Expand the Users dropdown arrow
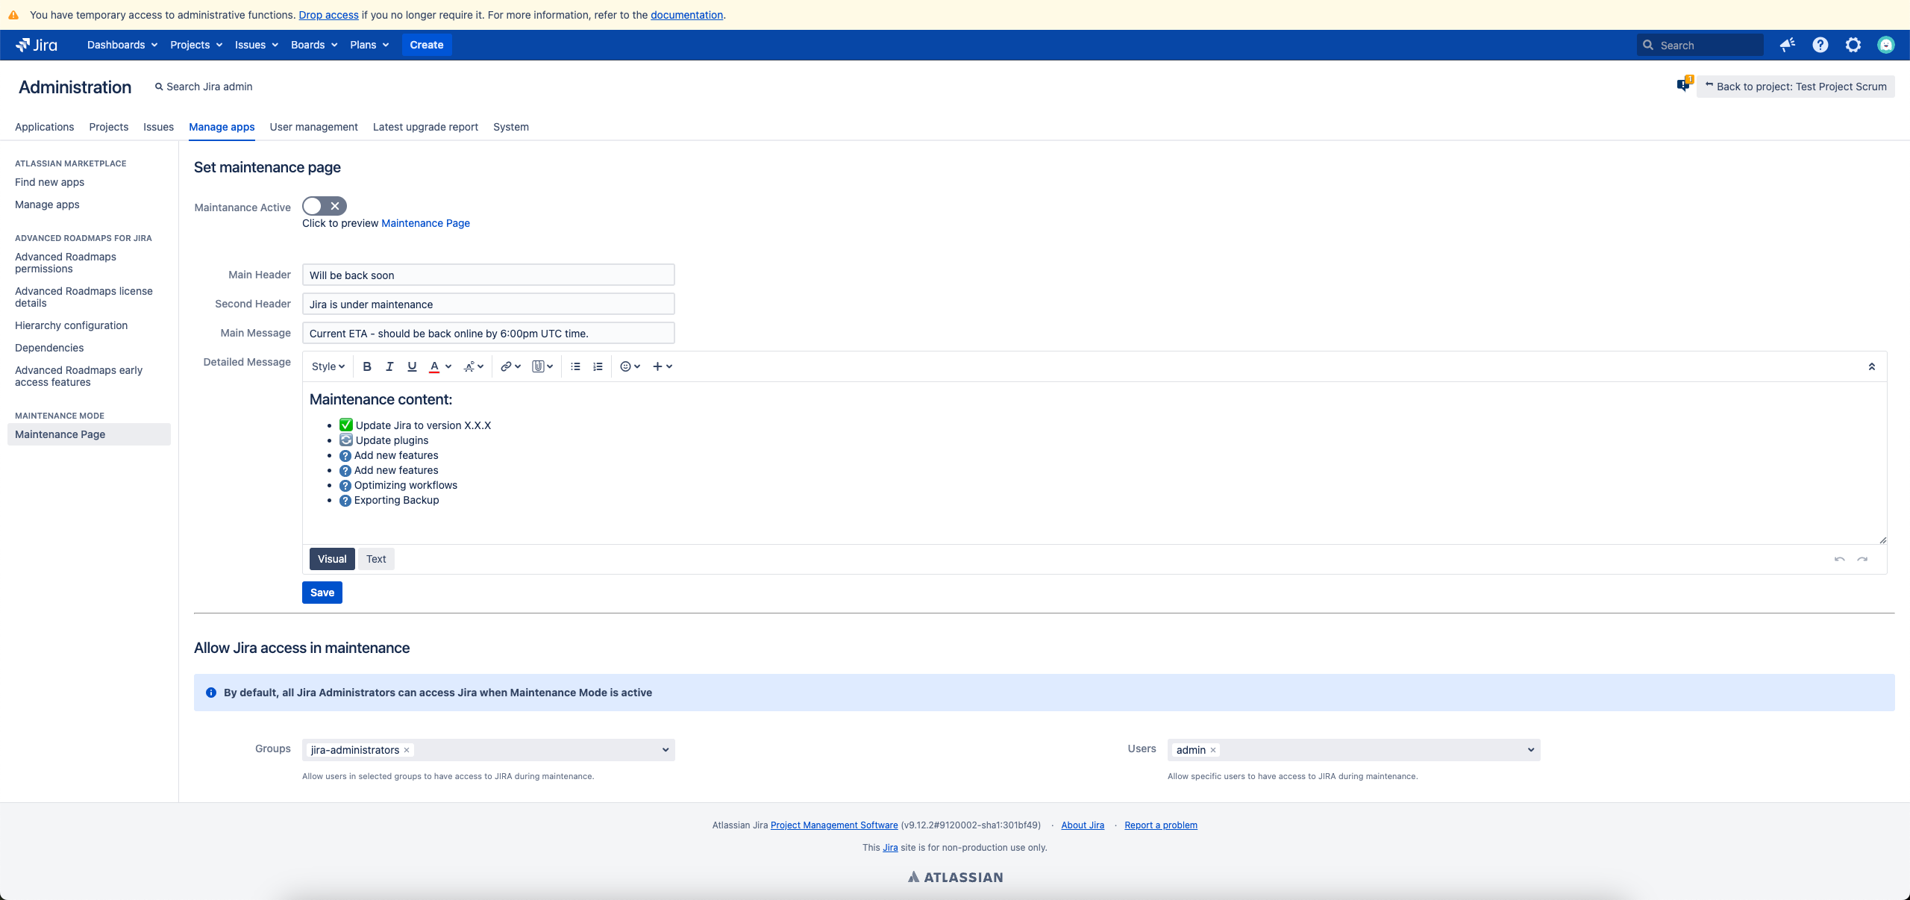Image resolution: width=1910 pixels, height=900 pixels. tap(1530, 750)
